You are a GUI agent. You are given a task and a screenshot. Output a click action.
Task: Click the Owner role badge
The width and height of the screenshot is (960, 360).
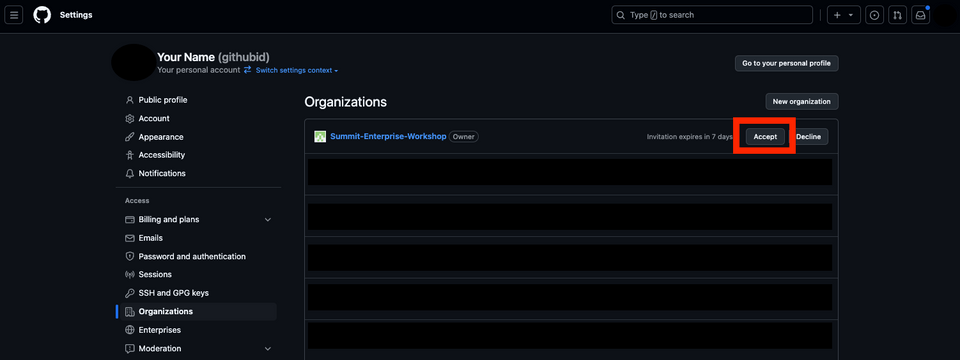463,137
